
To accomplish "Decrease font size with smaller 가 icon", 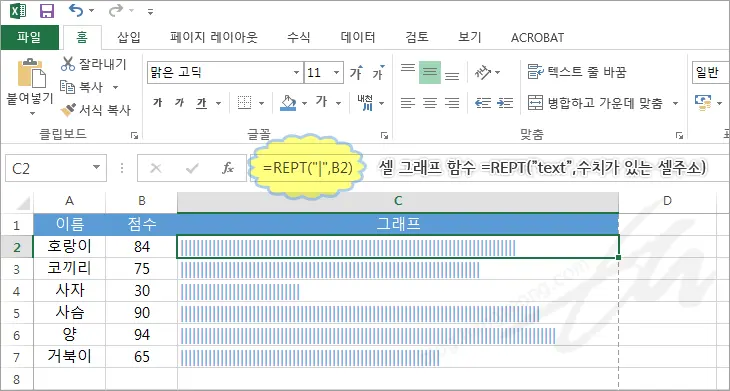I will click(379, 73).
